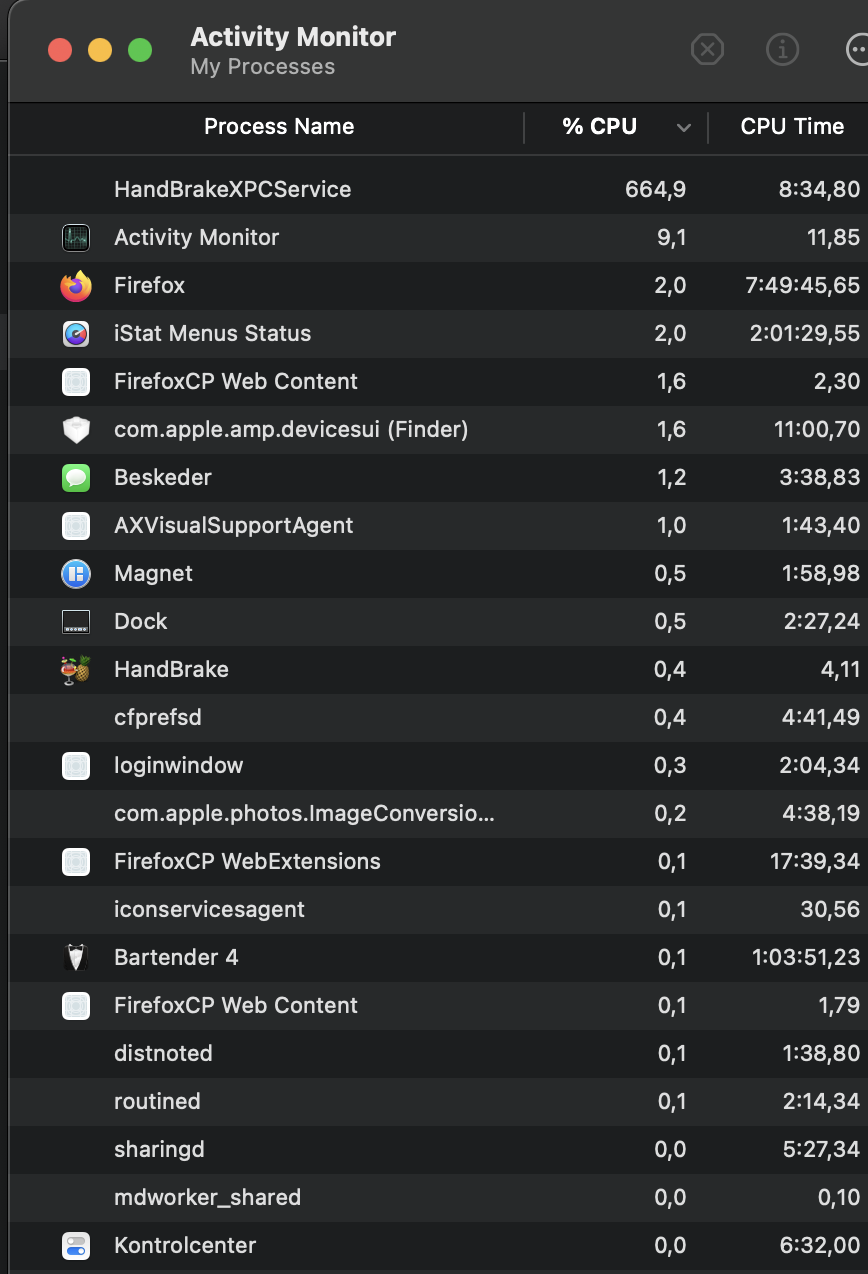Click the Activity Monitor window title
This screenshot has height=1274, width=868.
(293, 37)
